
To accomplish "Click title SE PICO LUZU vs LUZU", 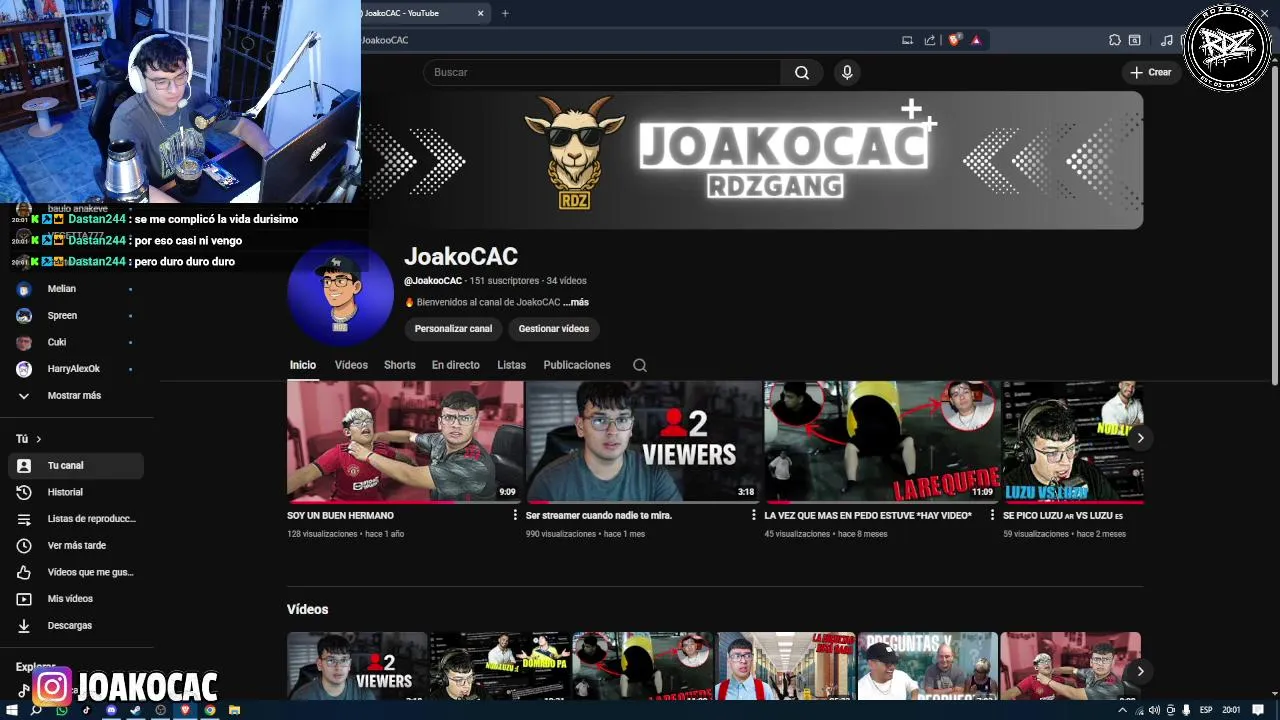I will click(1063, 516).
